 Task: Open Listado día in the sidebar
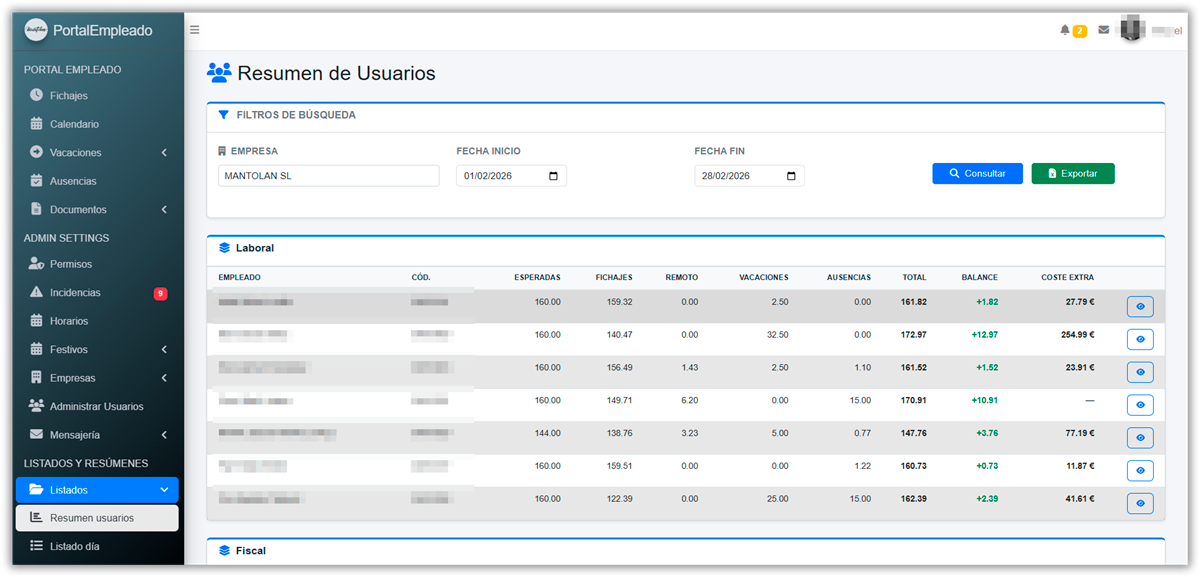74,547
